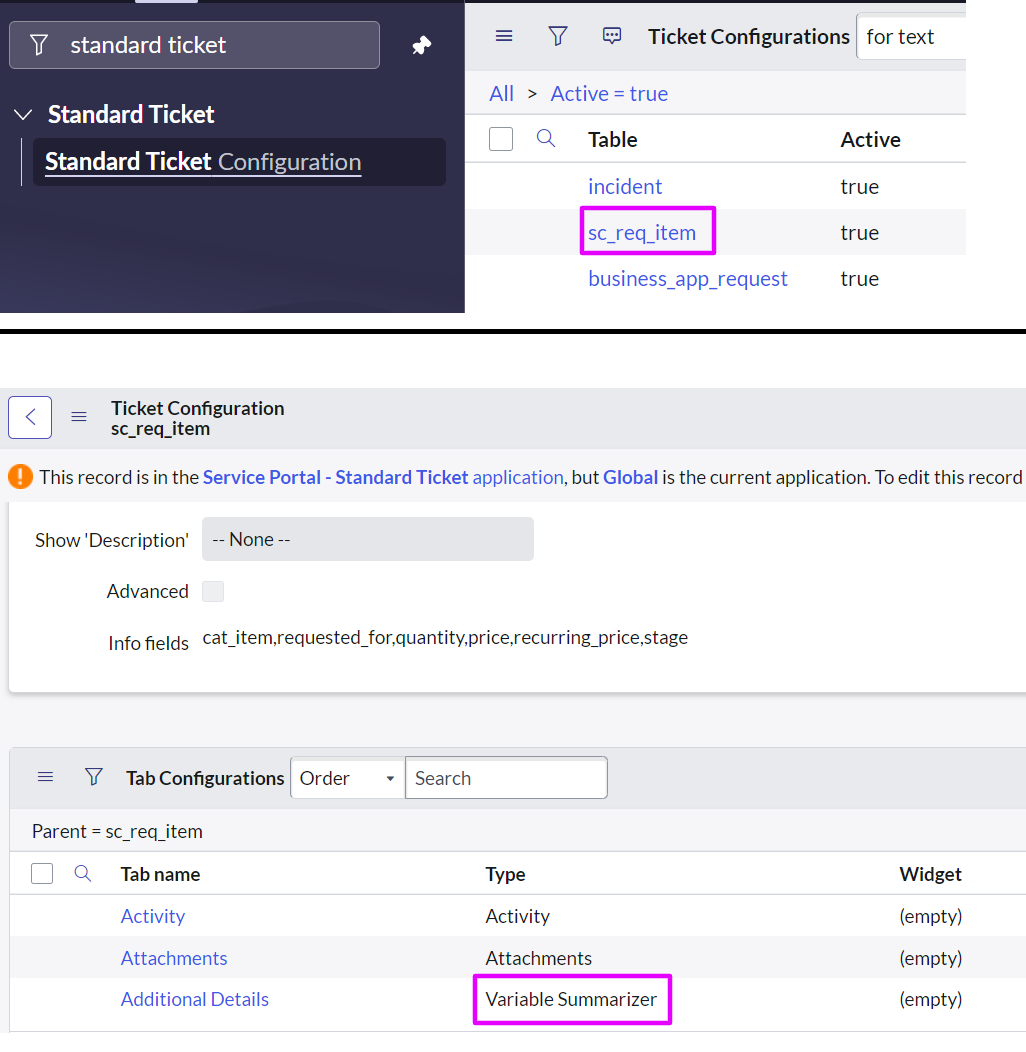Check the select-all box in Ticket Configurations
The height and width of the screenshot is (1052, 1026).
(x=501, y=139)
